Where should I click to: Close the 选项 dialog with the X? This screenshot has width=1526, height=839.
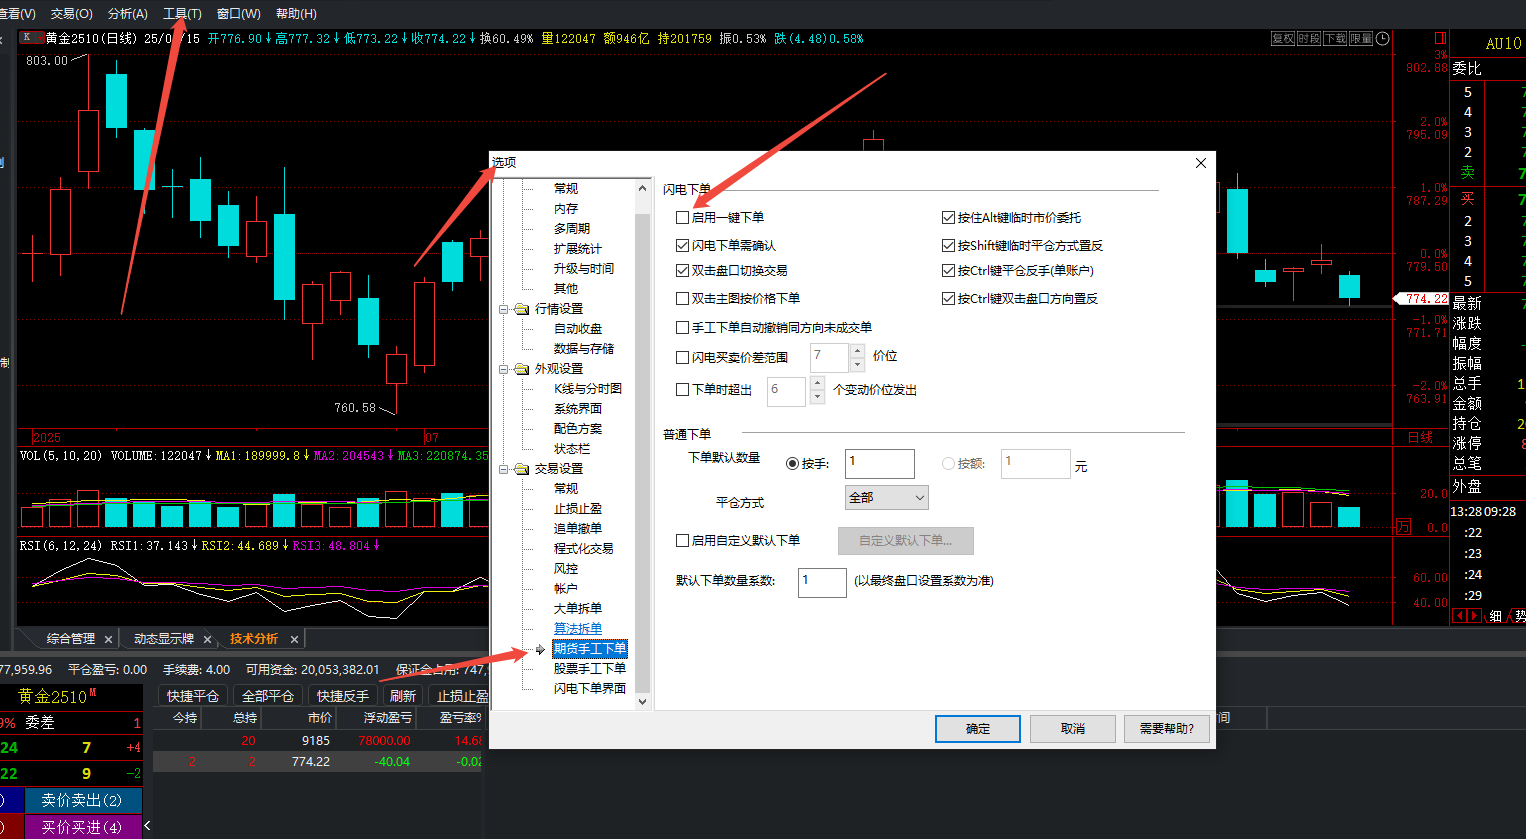[1201, 163]
